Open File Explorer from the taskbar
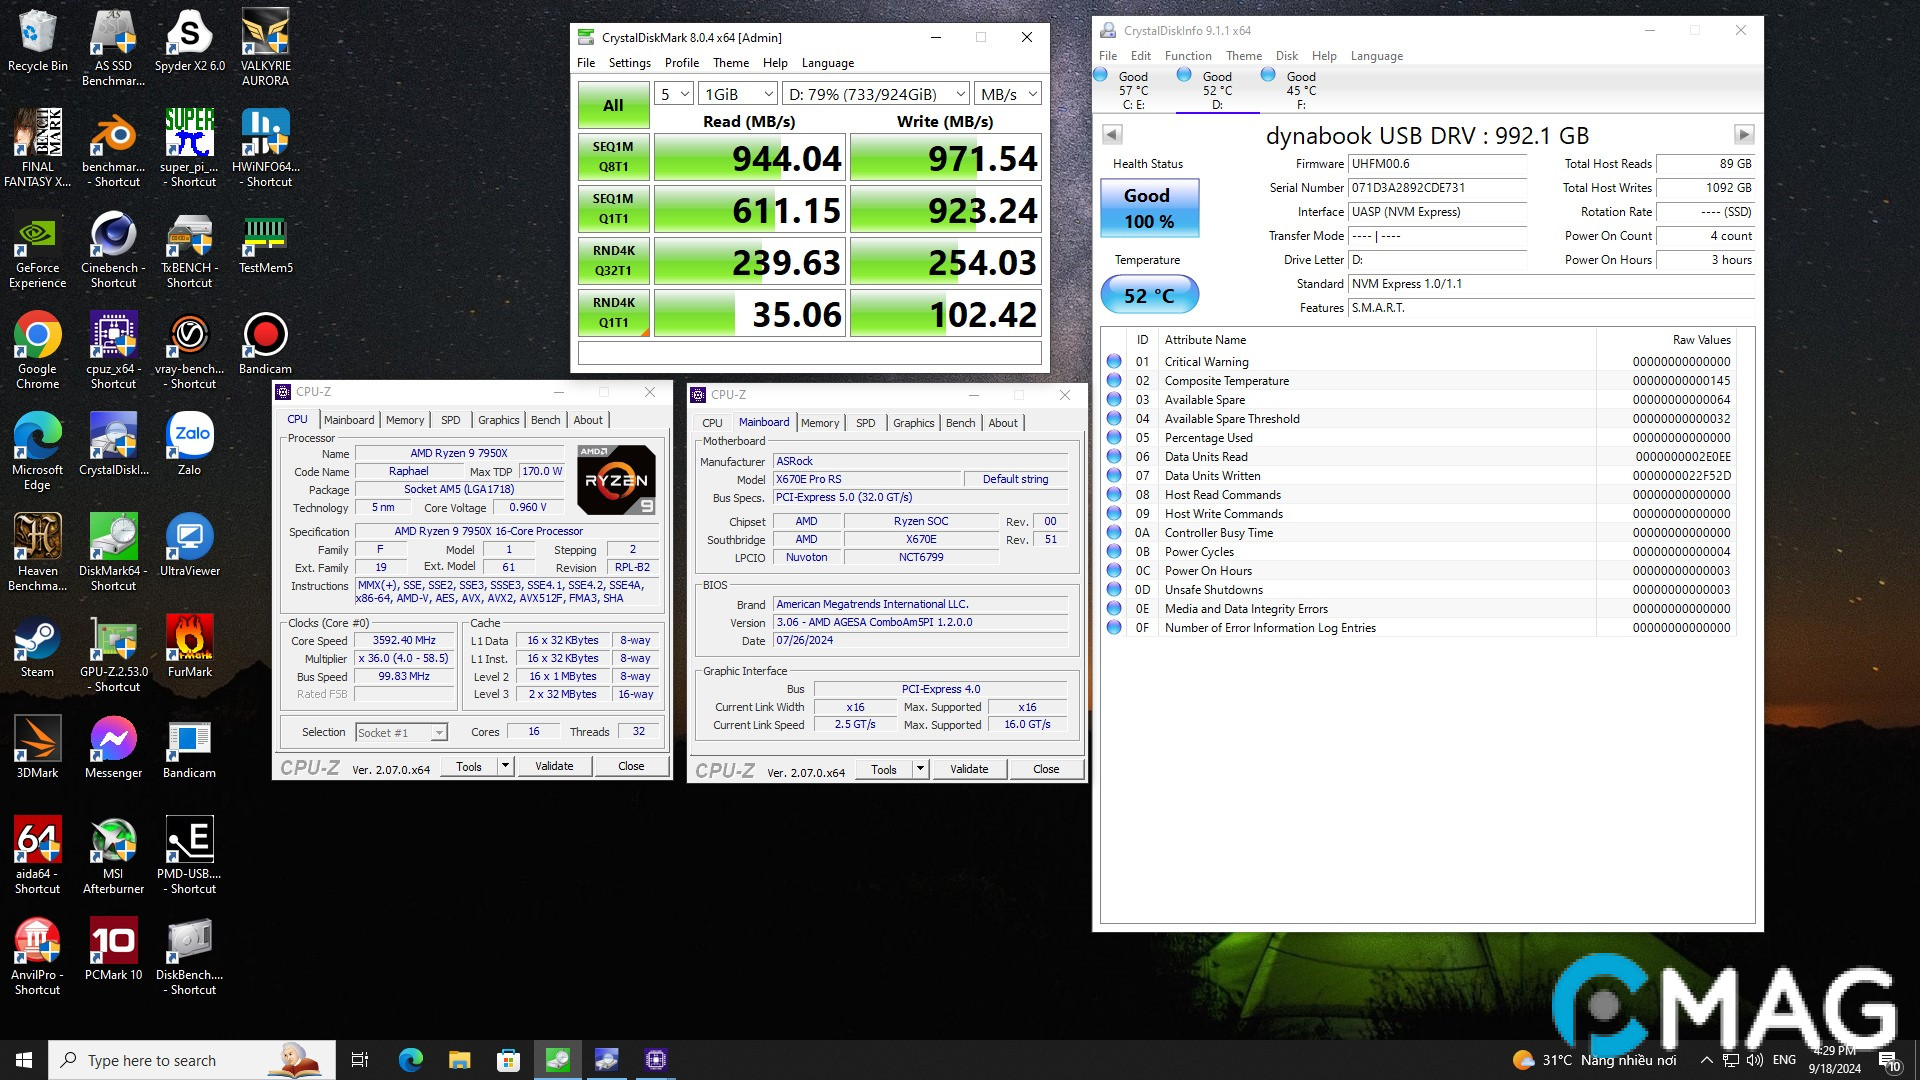This screenshot has height=1080, width=1920. [x=459, y=1060]
